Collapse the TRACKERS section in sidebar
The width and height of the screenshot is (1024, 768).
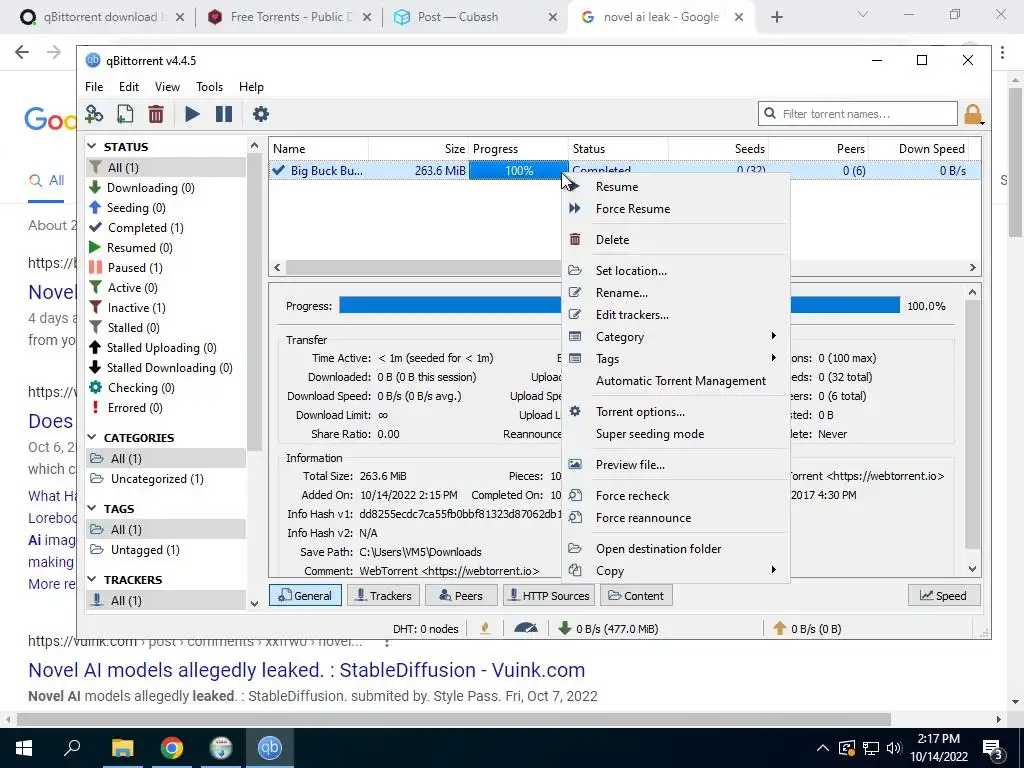coord(92,579)
